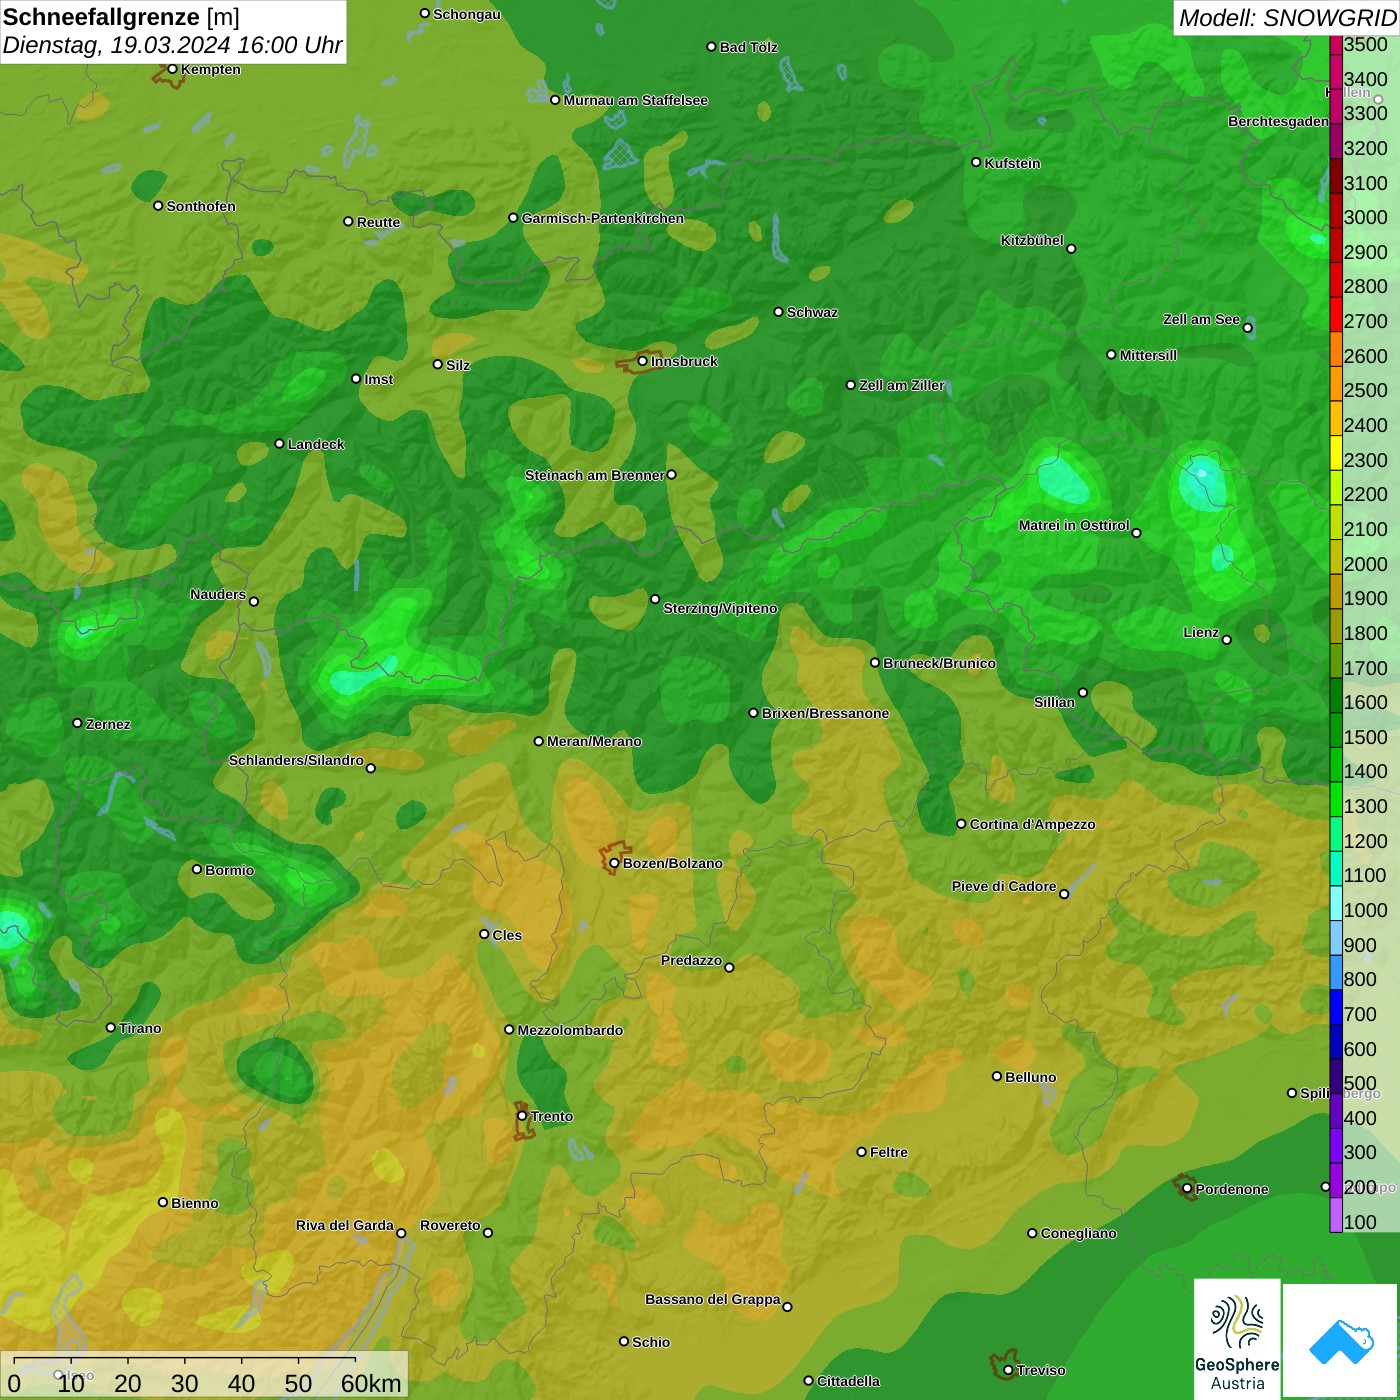Select the Bozen/Bolzano city marker dot
1400x1400 pixels.
click(x=614, y=863)
